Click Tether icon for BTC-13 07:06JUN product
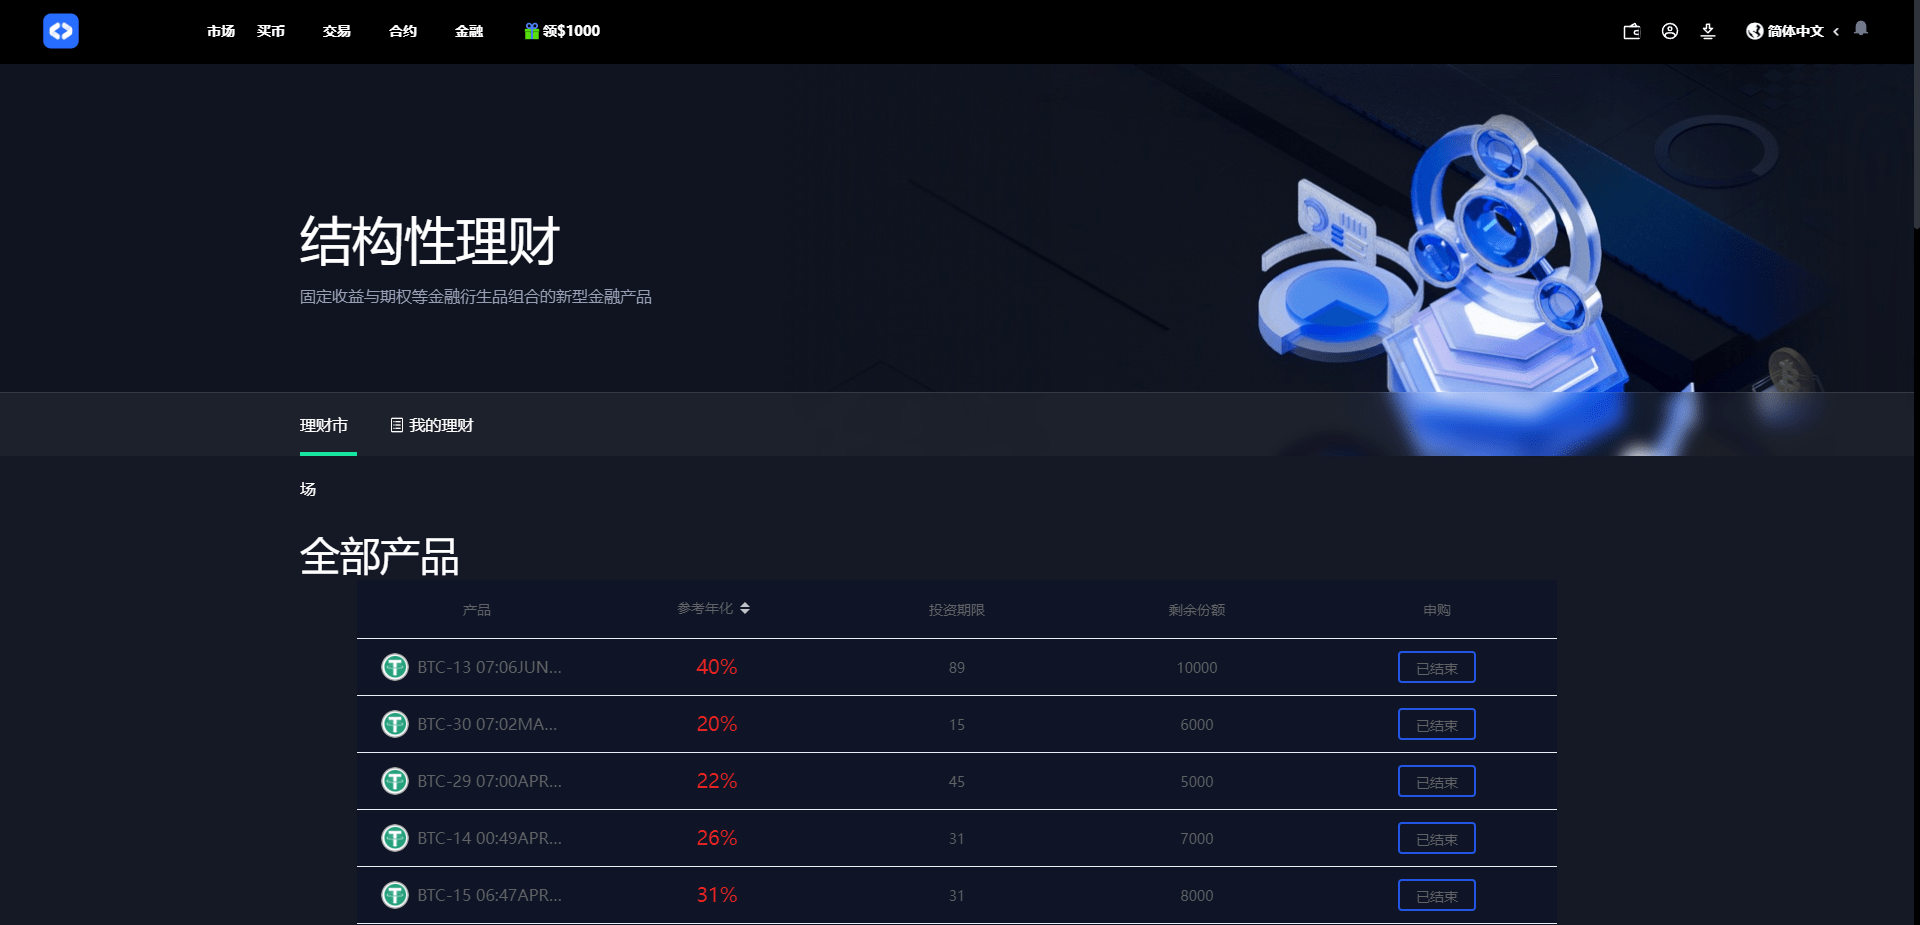The width and height of the screenshot is (1920, 925). pos(395,667)
